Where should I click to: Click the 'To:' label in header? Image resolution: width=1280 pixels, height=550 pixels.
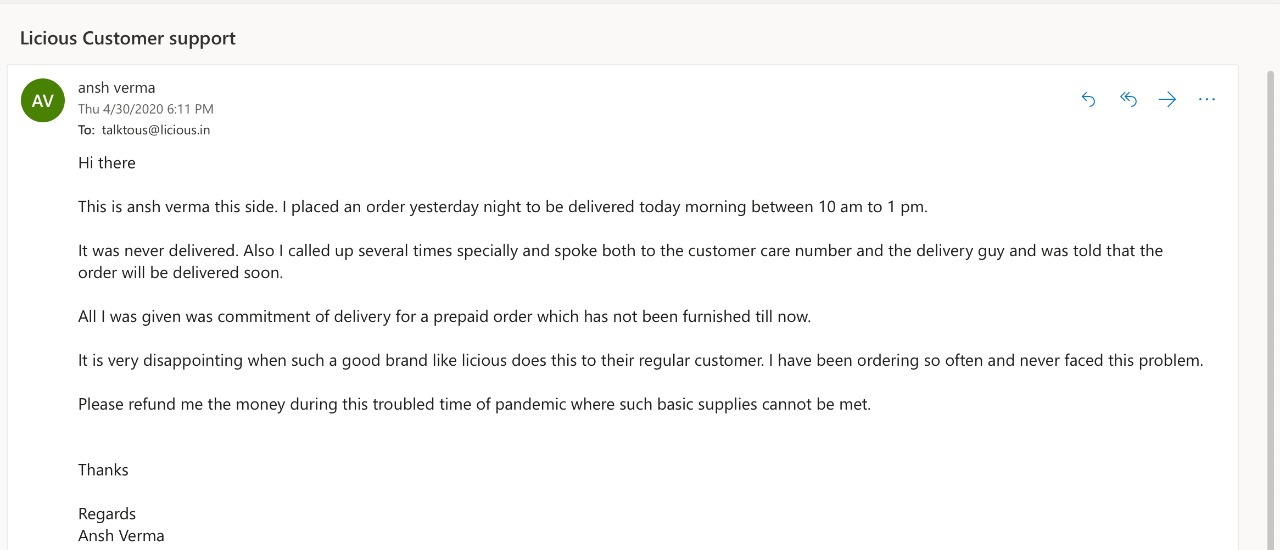click(x=86, y=130)
